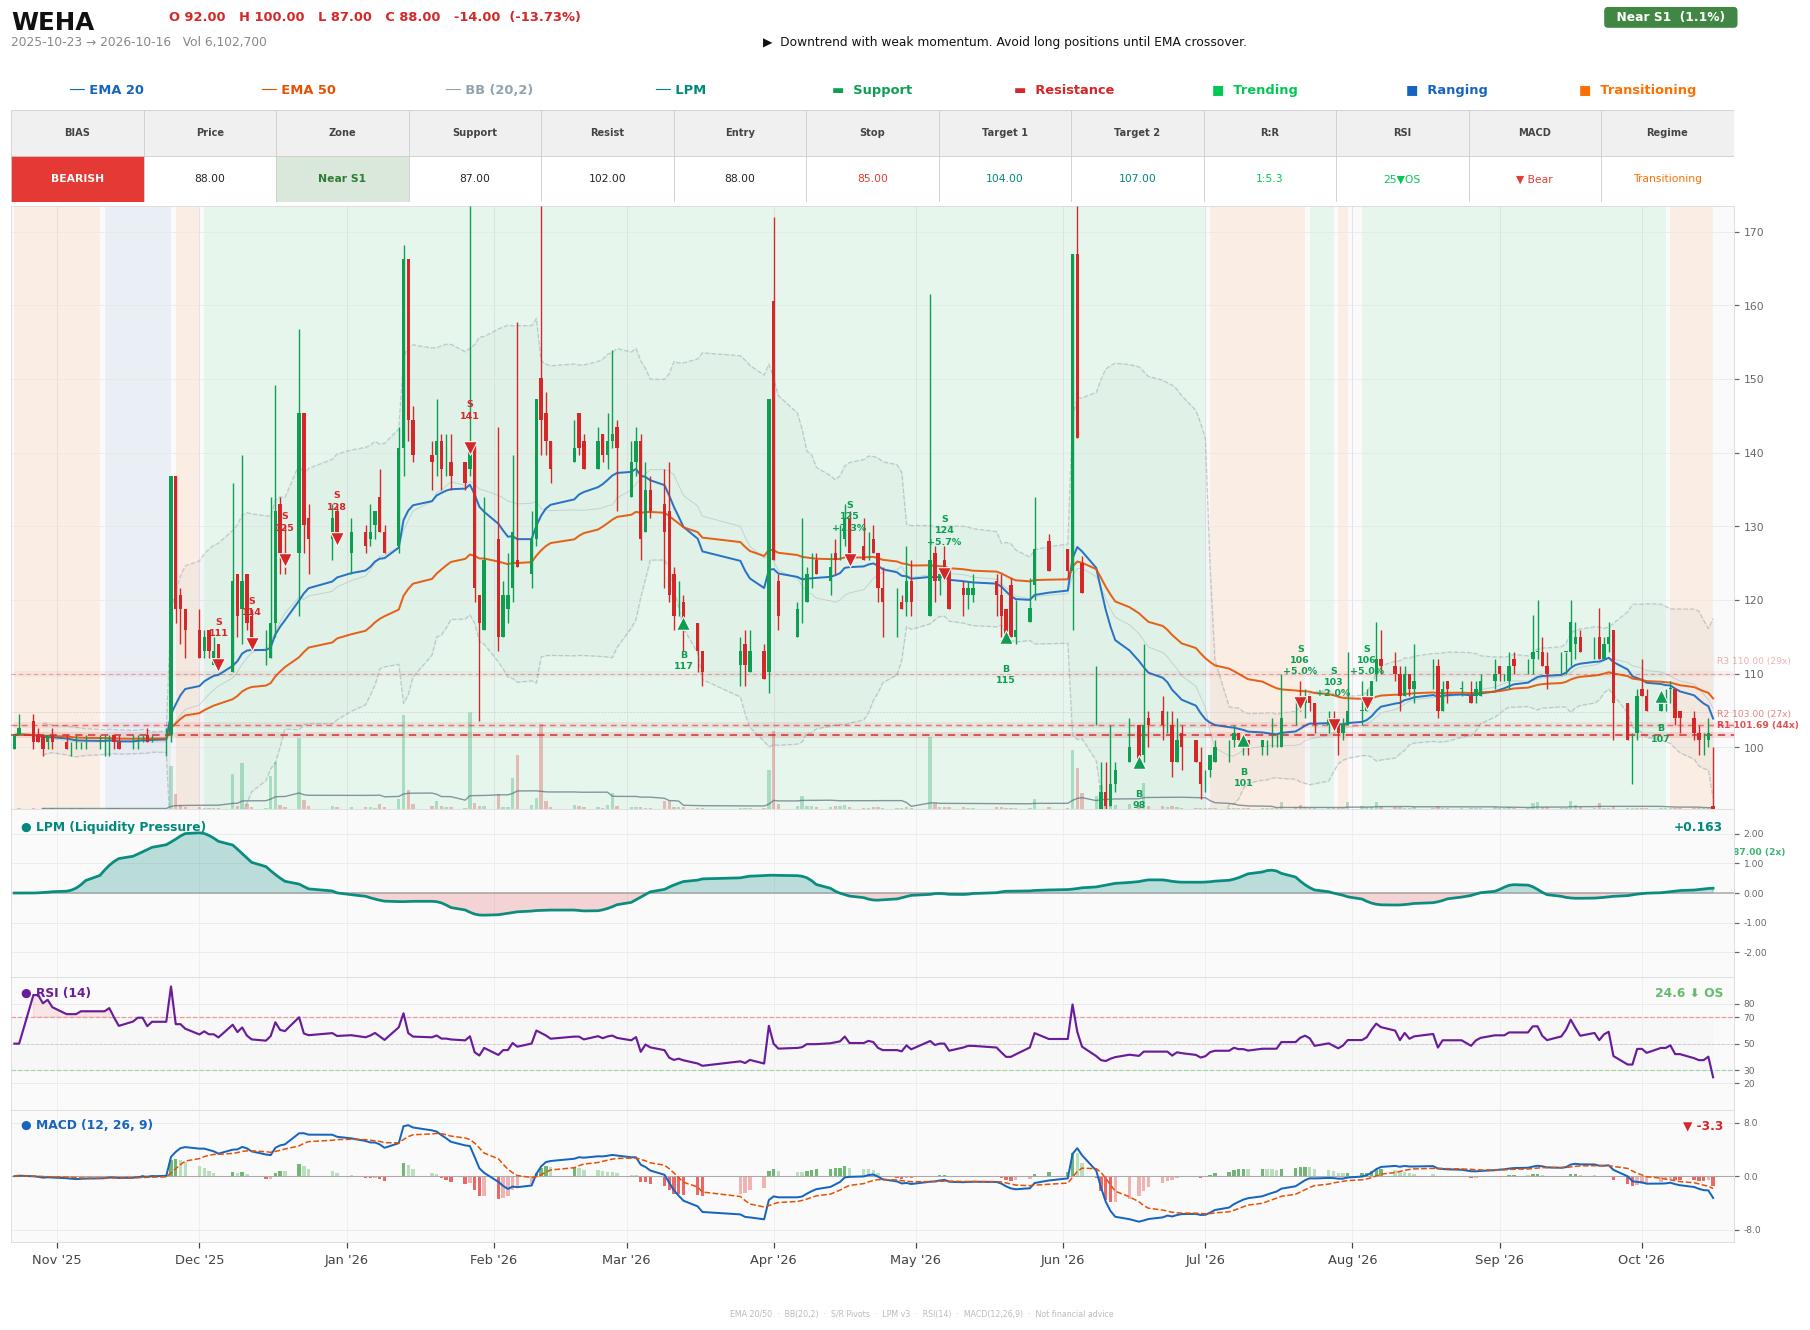
Task: Click the B 101 buy triangle marker
Action: tap(1243, 741)
